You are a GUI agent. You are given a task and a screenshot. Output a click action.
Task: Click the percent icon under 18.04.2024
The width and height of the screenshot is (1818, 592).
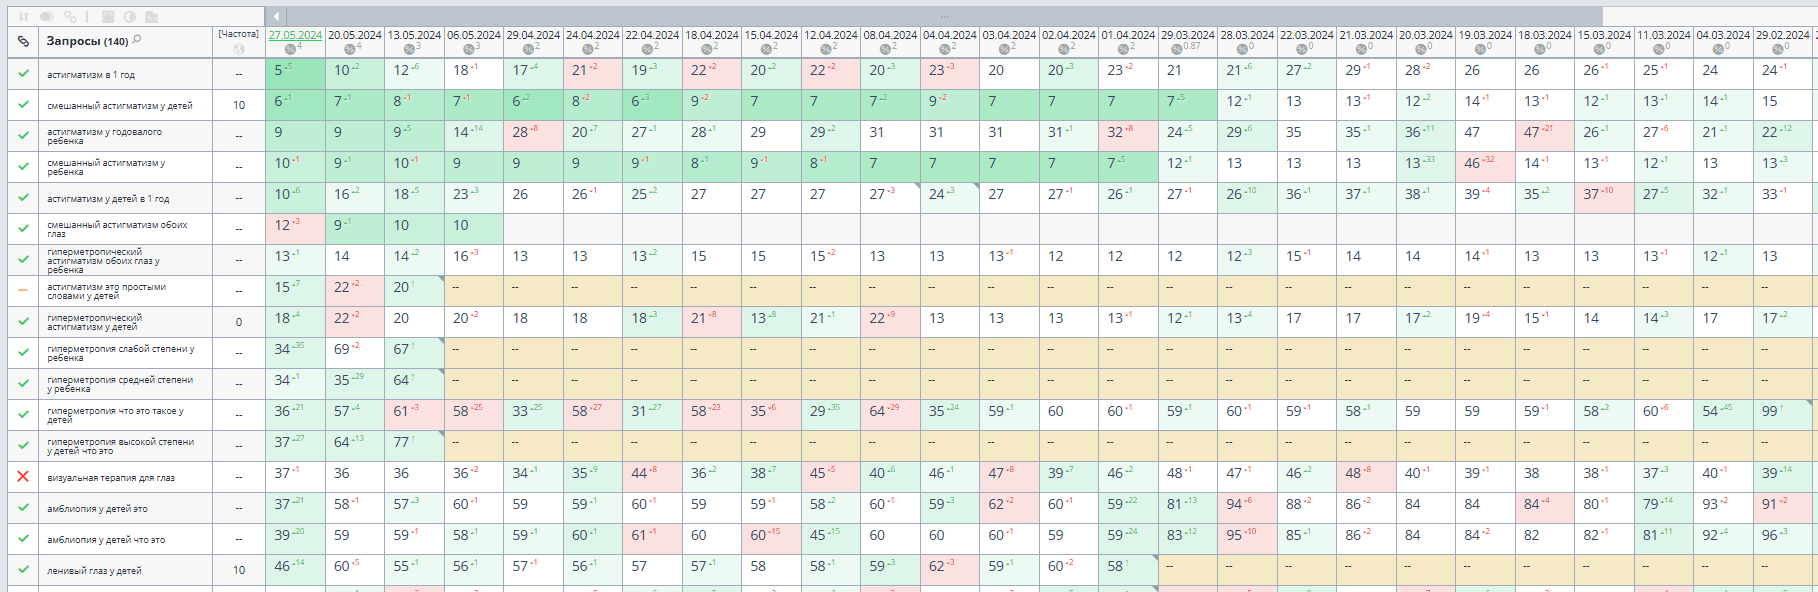point(707,49)
